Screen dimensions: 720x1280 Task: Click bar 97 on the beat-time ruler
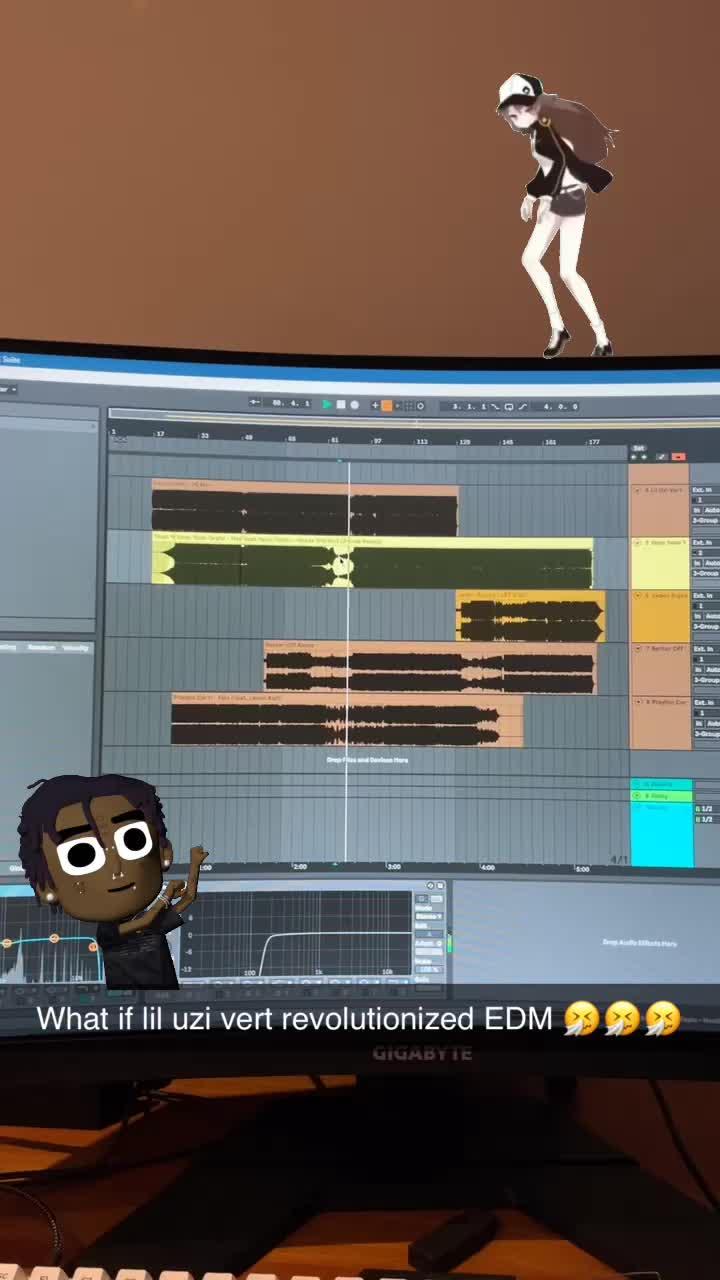[x=377, y=439]
